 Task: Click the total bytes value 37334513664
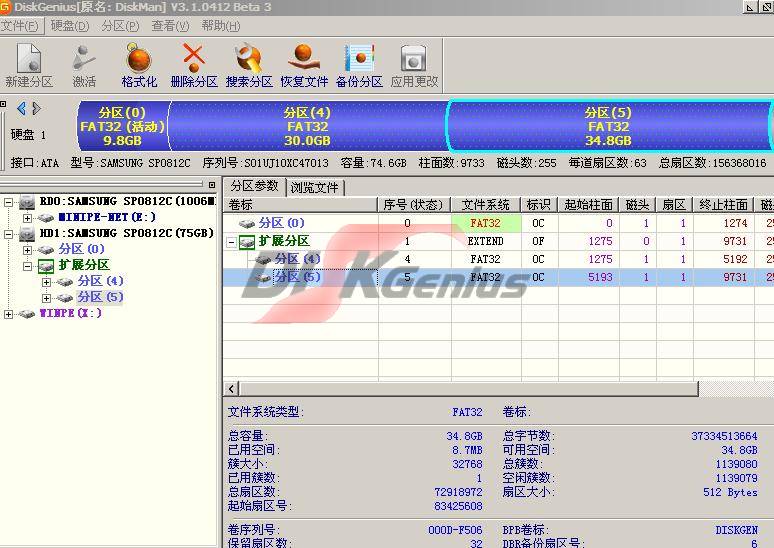(724, 436)
